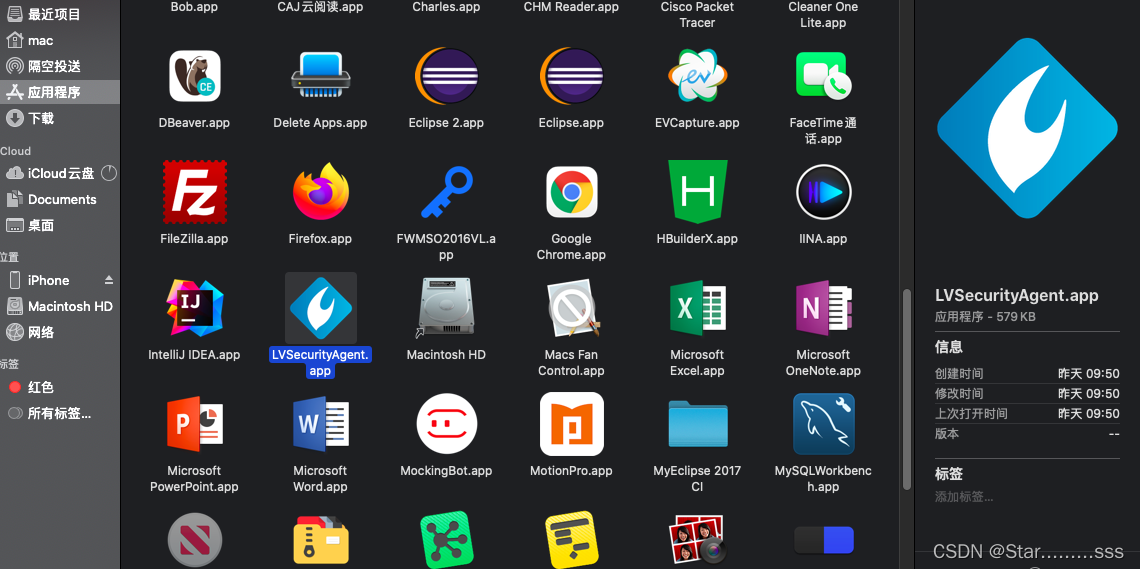The image size is (1140, 569).
Task: Click the blue toggle-shaped app icon
Action: click(x=823, y=541)
